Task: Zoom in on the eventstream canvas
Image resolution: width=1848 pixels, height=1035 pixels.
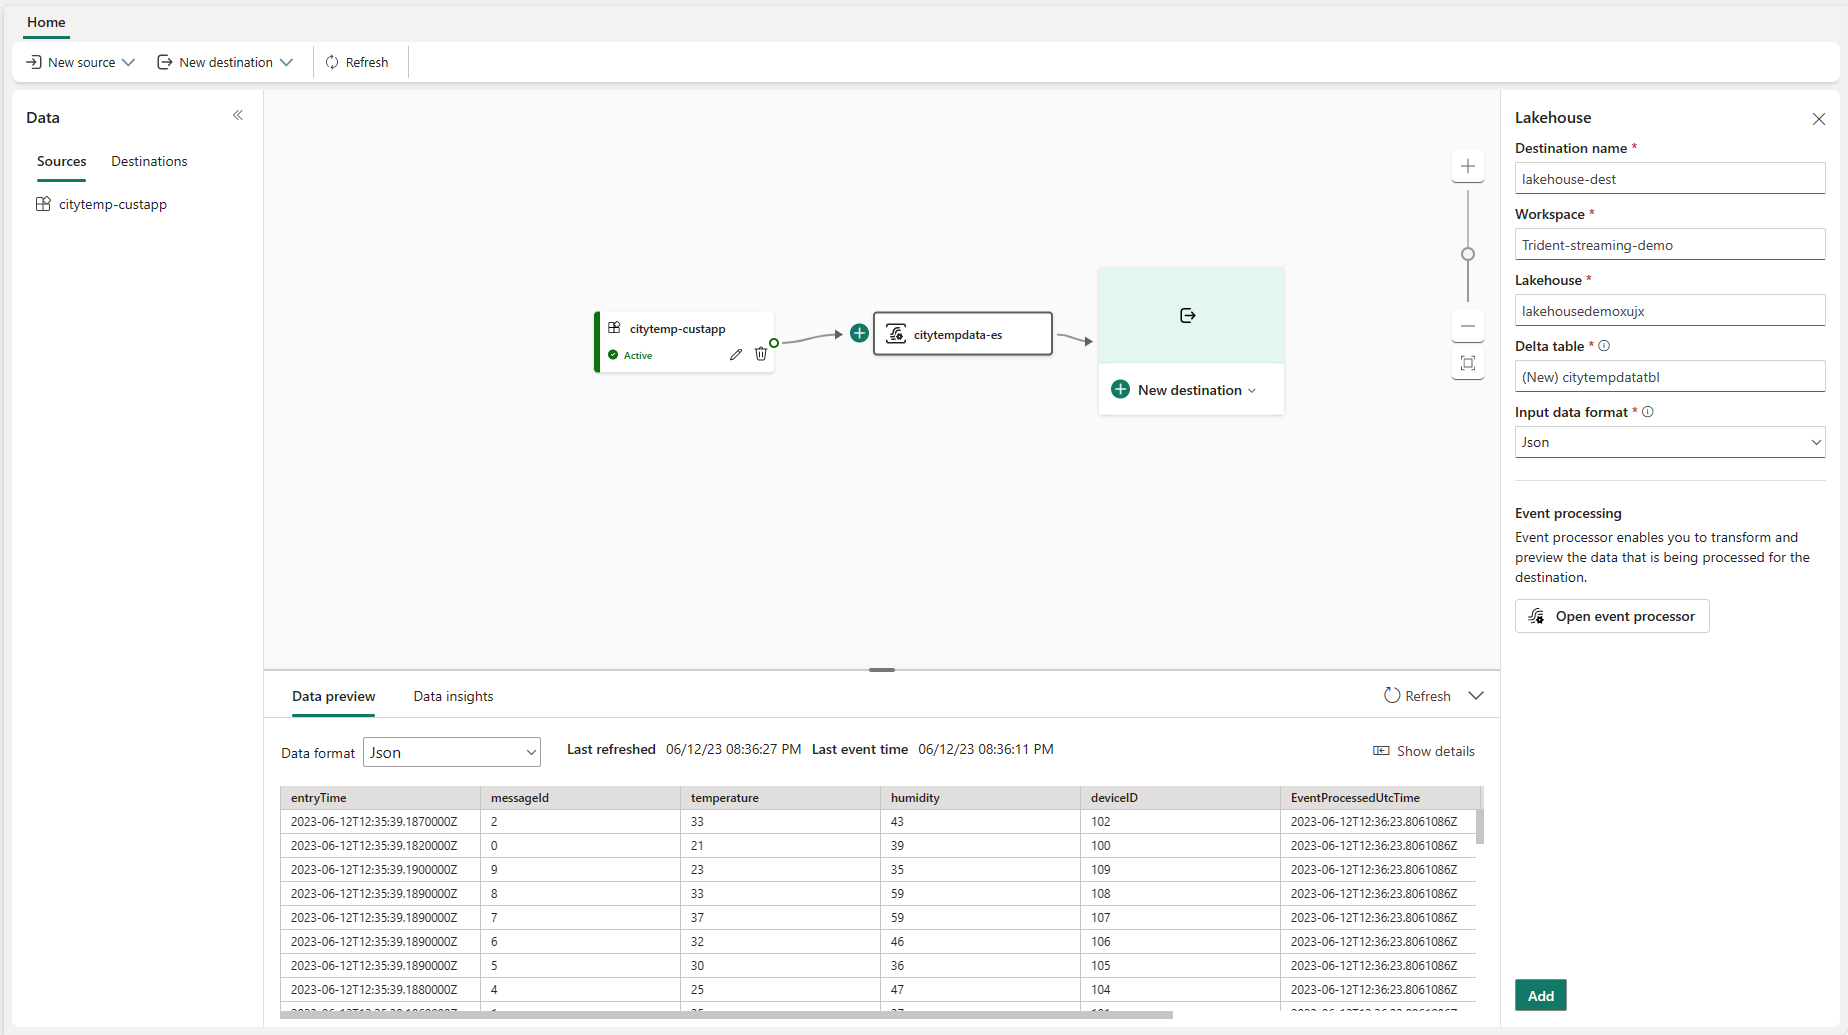Action: point(1467,166)
